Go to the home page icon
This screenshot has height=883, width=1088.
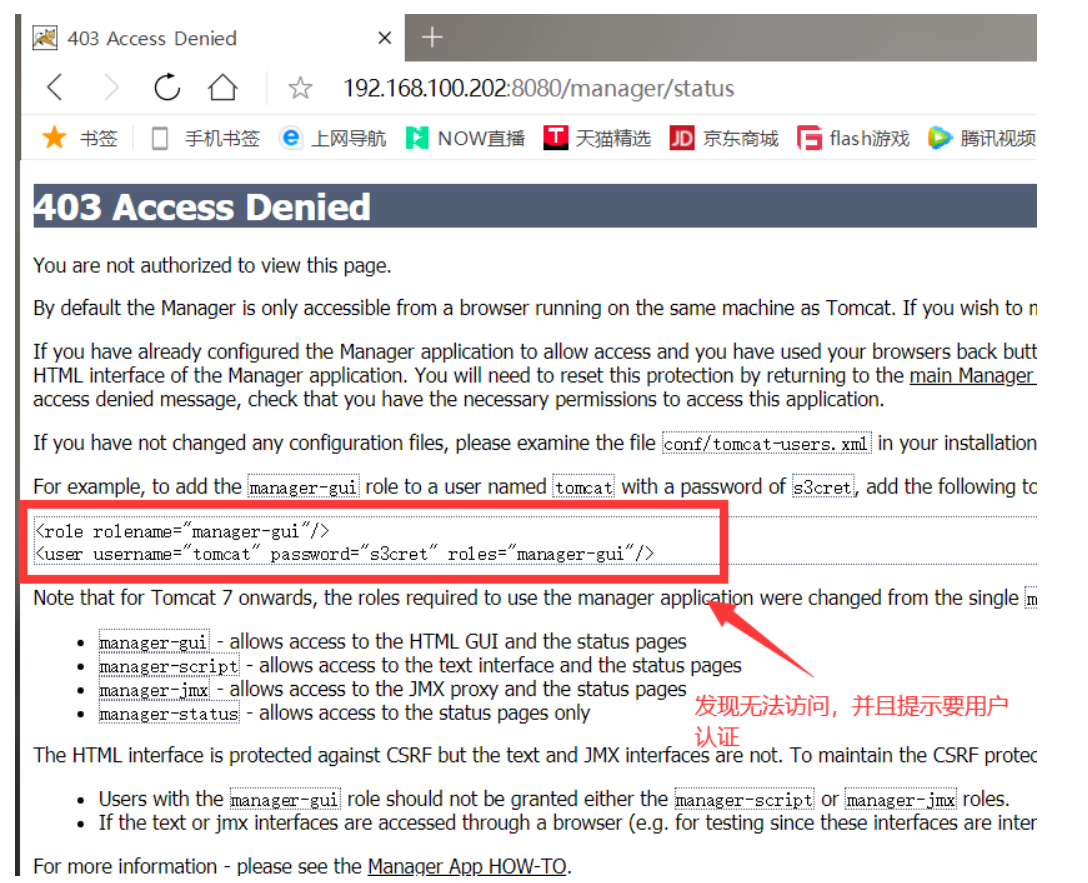(x=223, y=87)
